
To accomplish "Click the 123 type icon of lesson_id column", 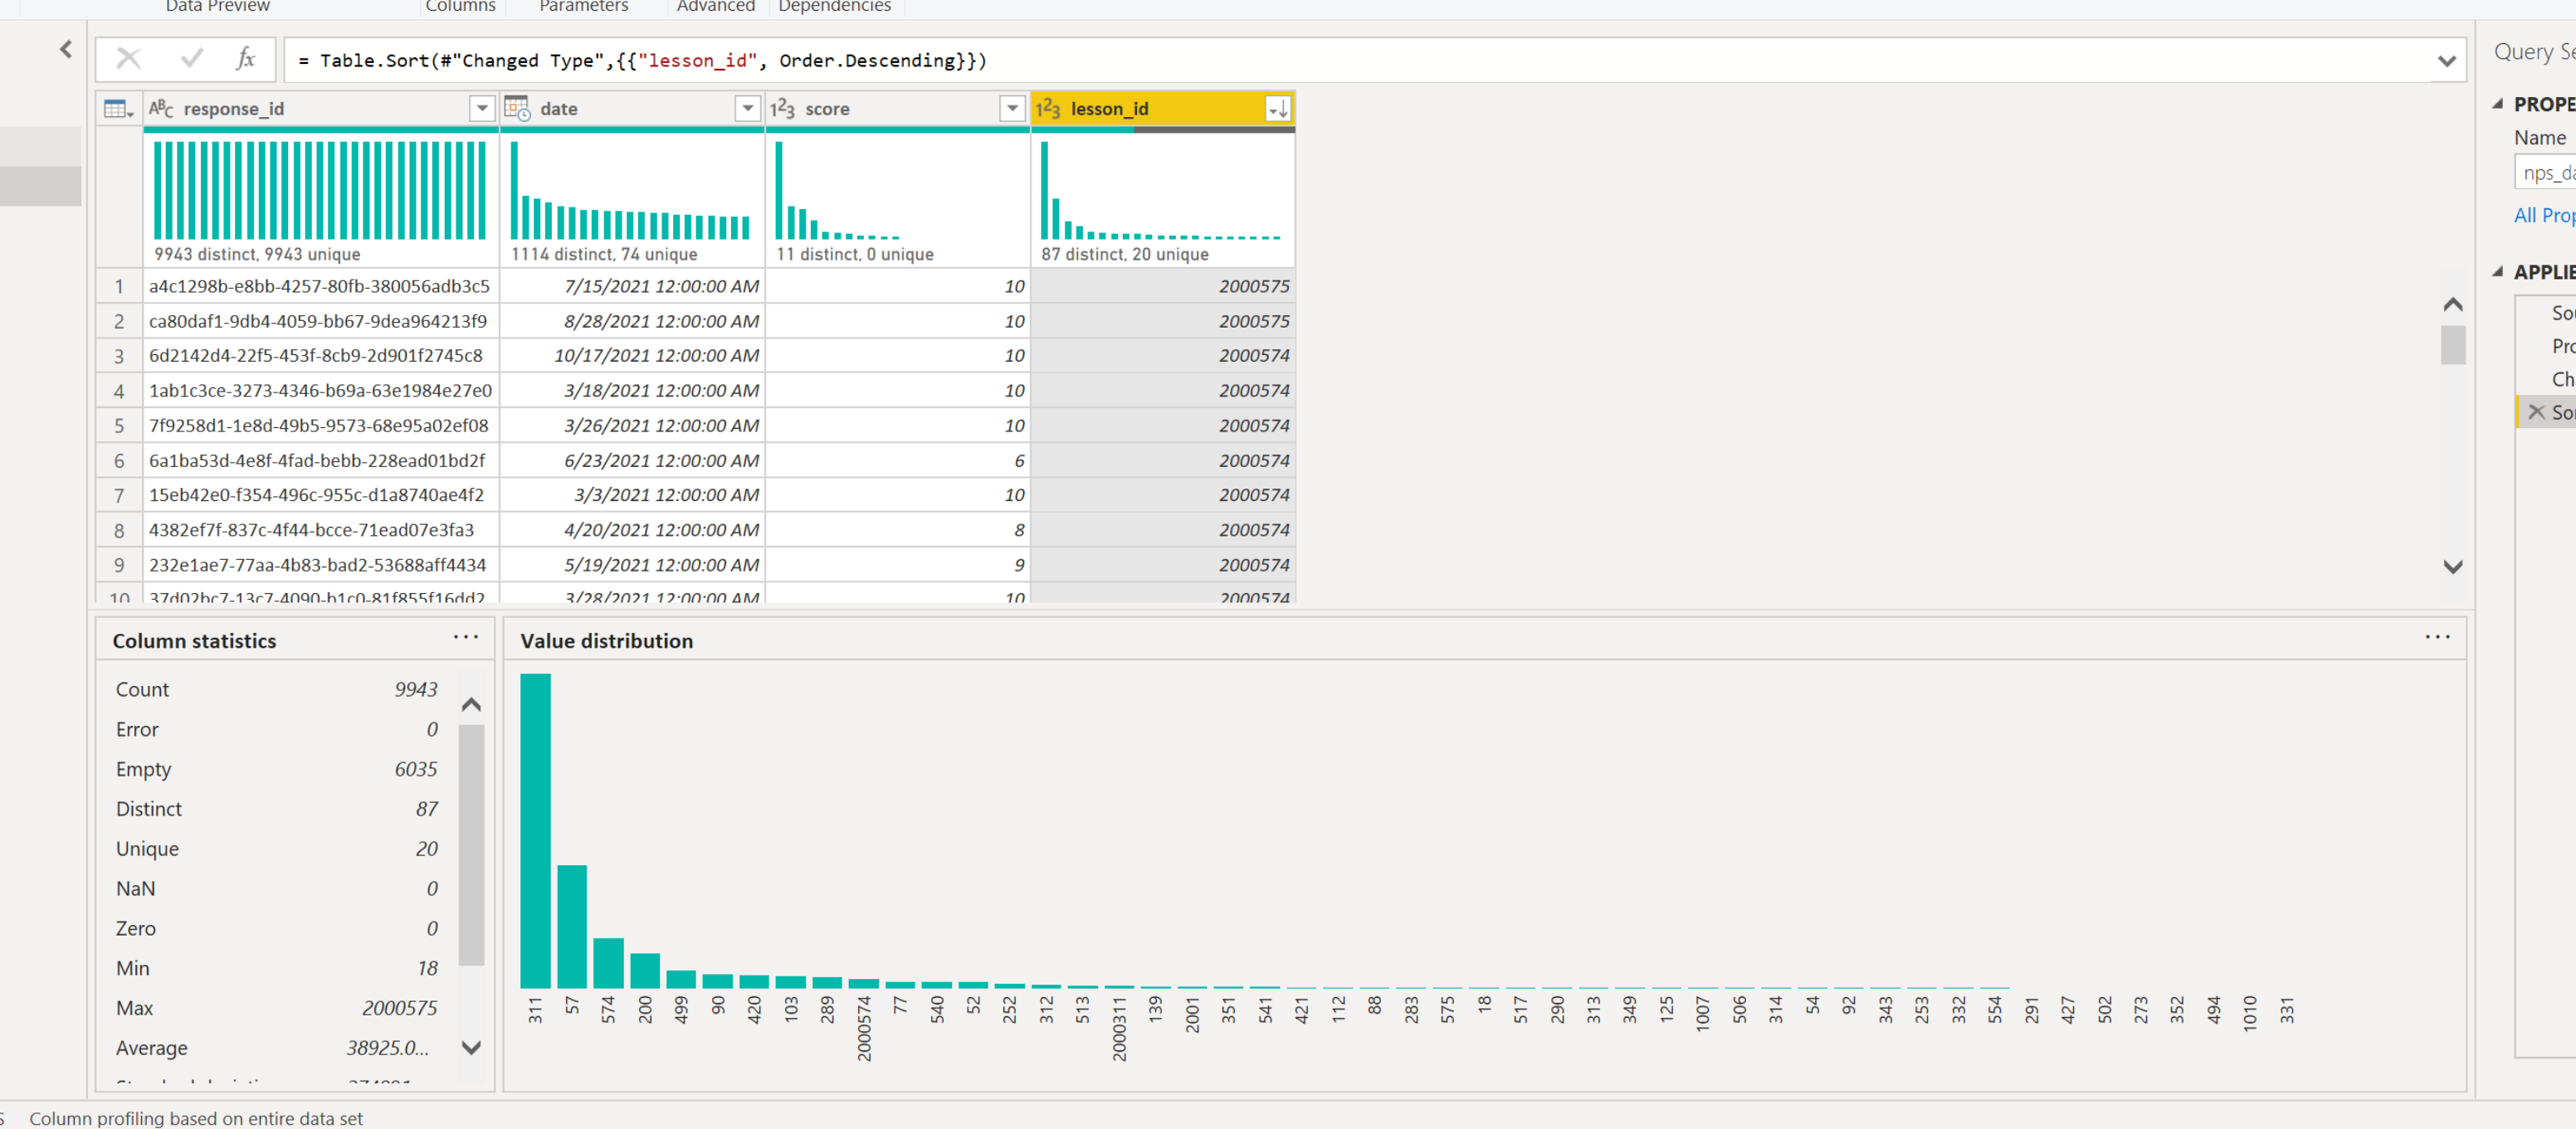I will coord(1047,108).
